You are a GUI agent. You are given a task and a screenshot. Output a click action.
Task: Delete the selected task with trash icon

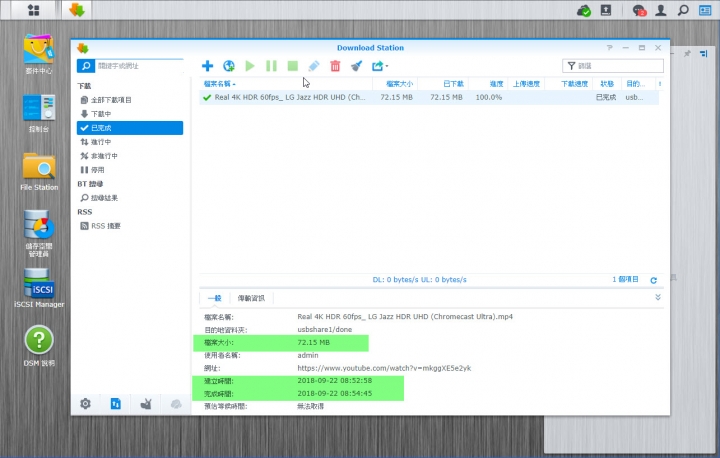(x=335, y=66)
